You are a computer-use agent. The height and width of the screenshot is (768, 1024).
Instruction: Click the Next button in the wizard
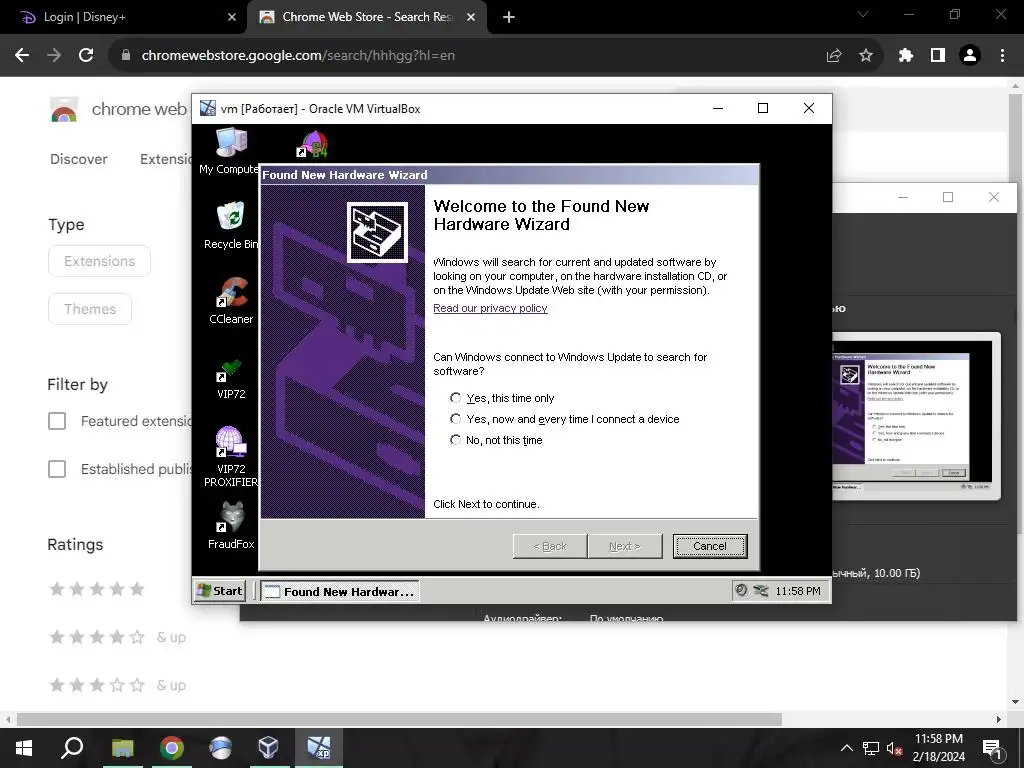pos(625,546)
